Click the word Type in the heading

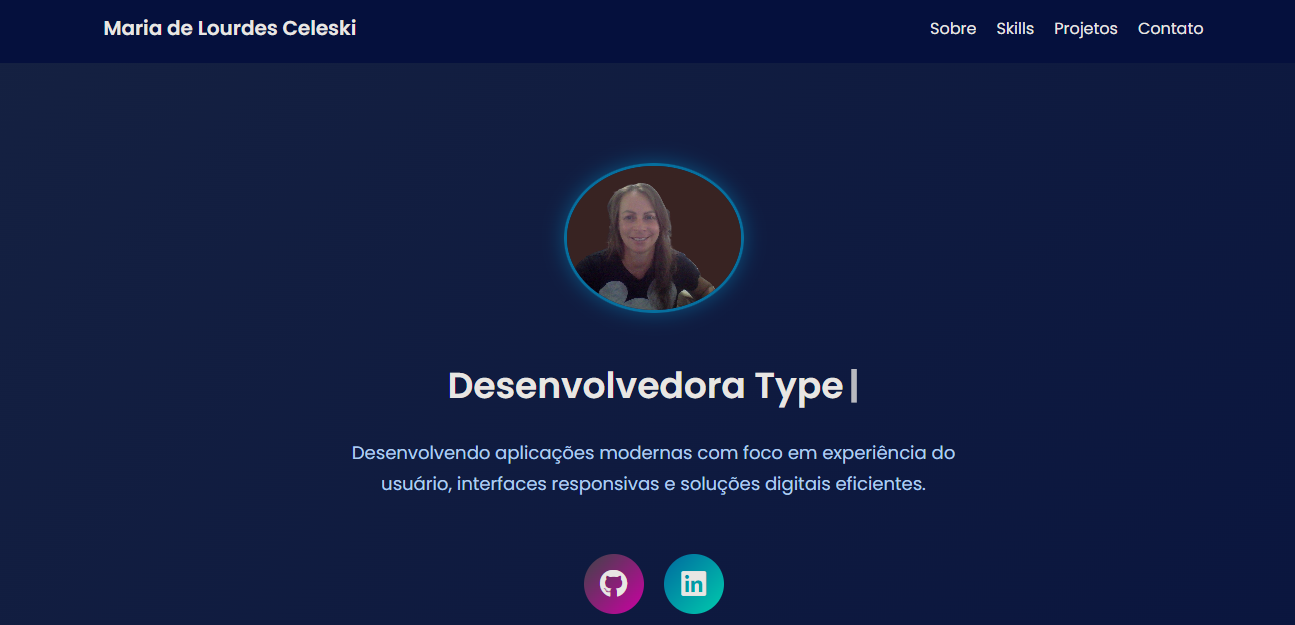798,386
